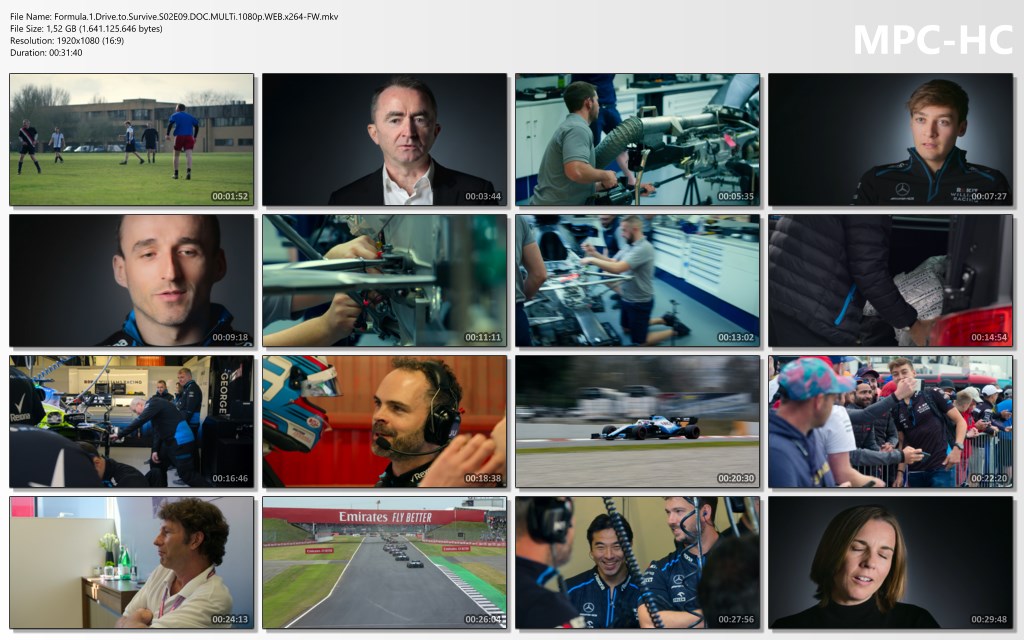The width and height of the screenshot is (1024, 640).
Task: Click the 00:09:18 timestamp label
Action: [x=229, y=338]
